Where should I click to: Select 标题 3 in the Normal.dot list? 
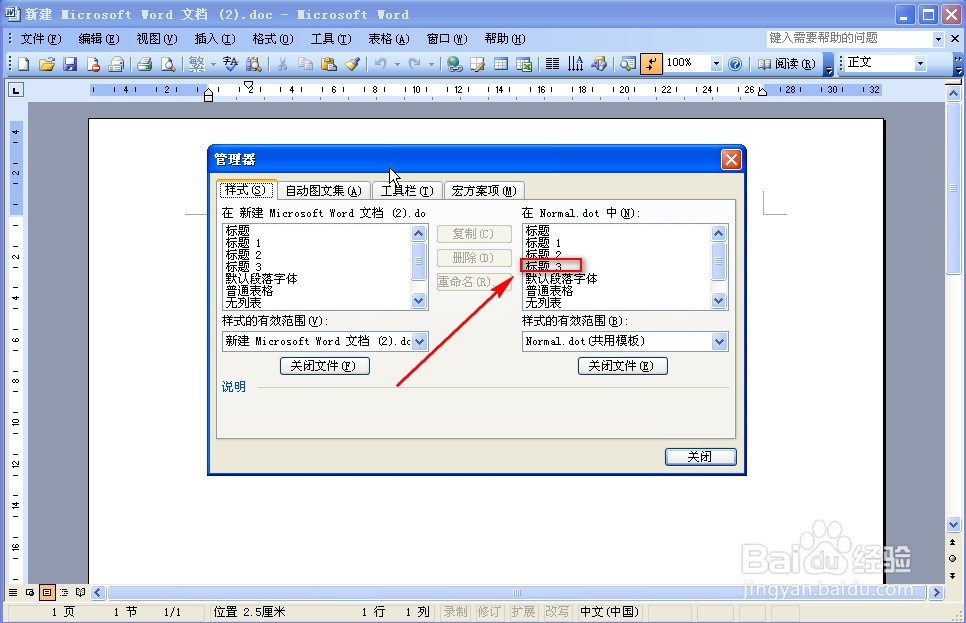coord(550,267)
